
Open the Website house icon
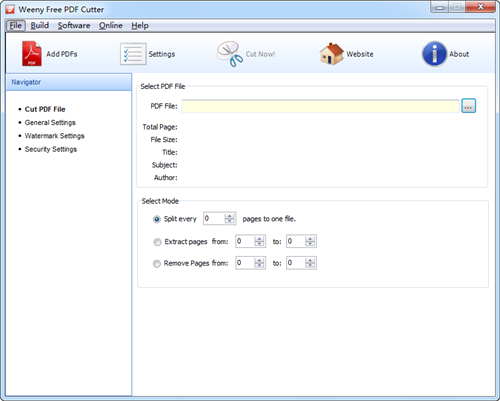coord(331,54)
